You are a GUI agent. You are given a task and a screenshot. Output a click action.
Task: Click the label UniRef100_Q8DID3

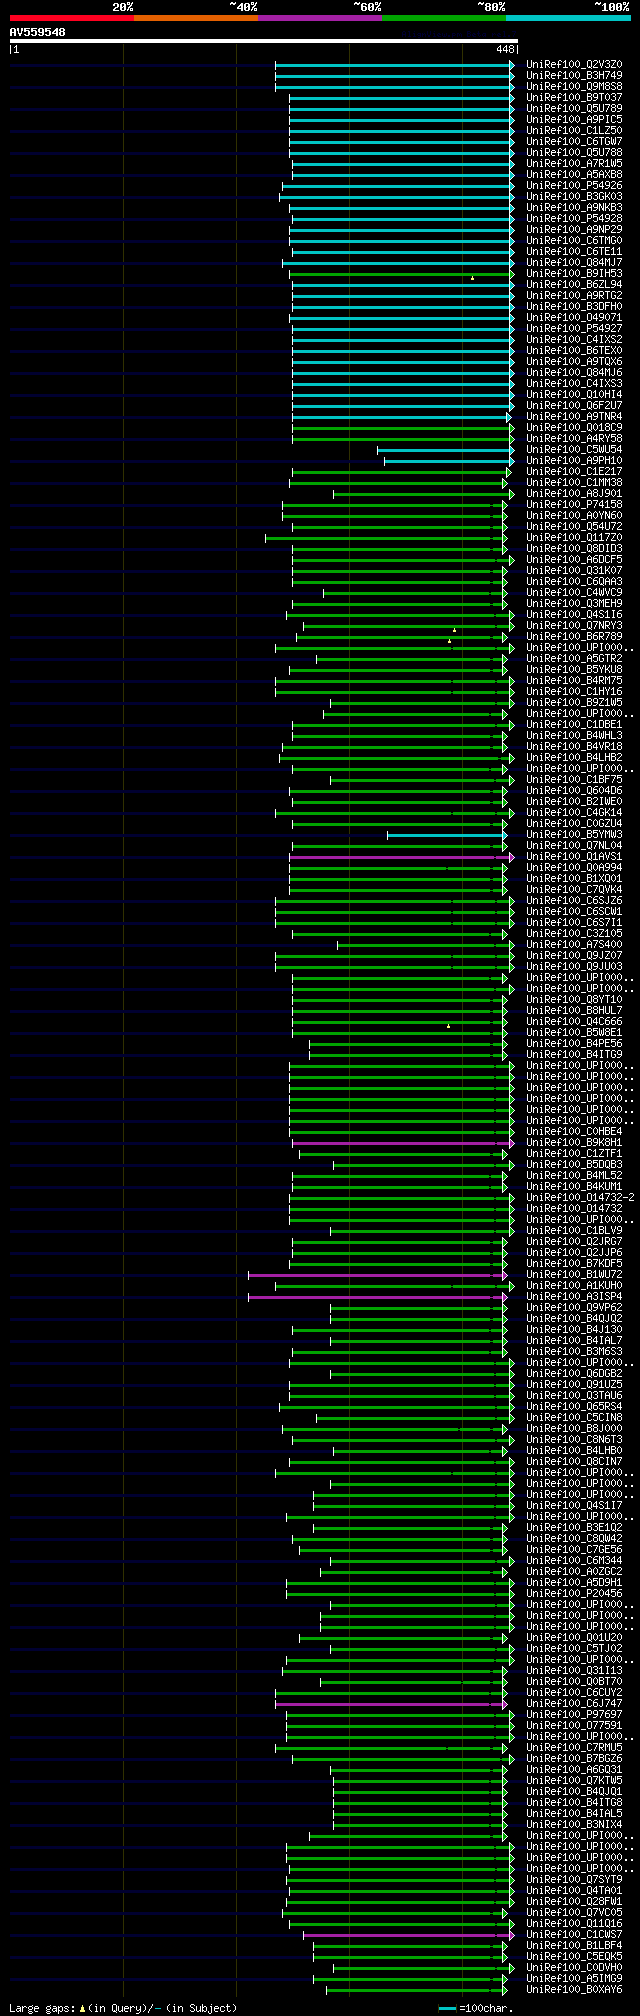pyautogui.click(x=574, y=549)
